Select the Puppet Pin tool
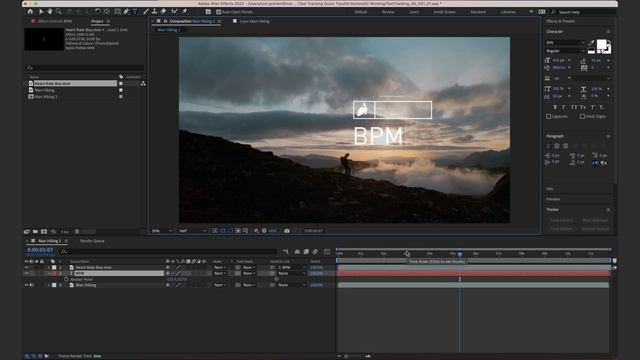Viewport: 640px width, 360px height. click(184, 12)
